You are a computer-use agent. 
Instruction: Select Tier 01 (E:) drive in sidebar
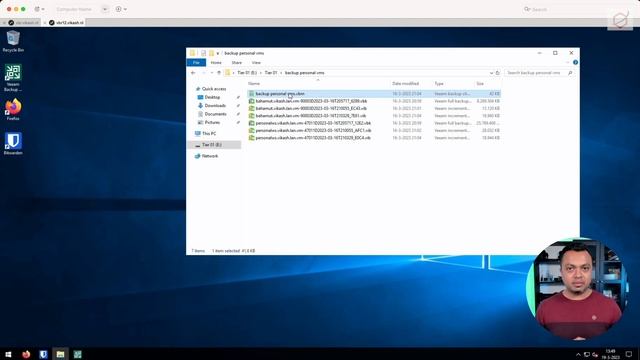pyautogui.click(x=214, y=145)
